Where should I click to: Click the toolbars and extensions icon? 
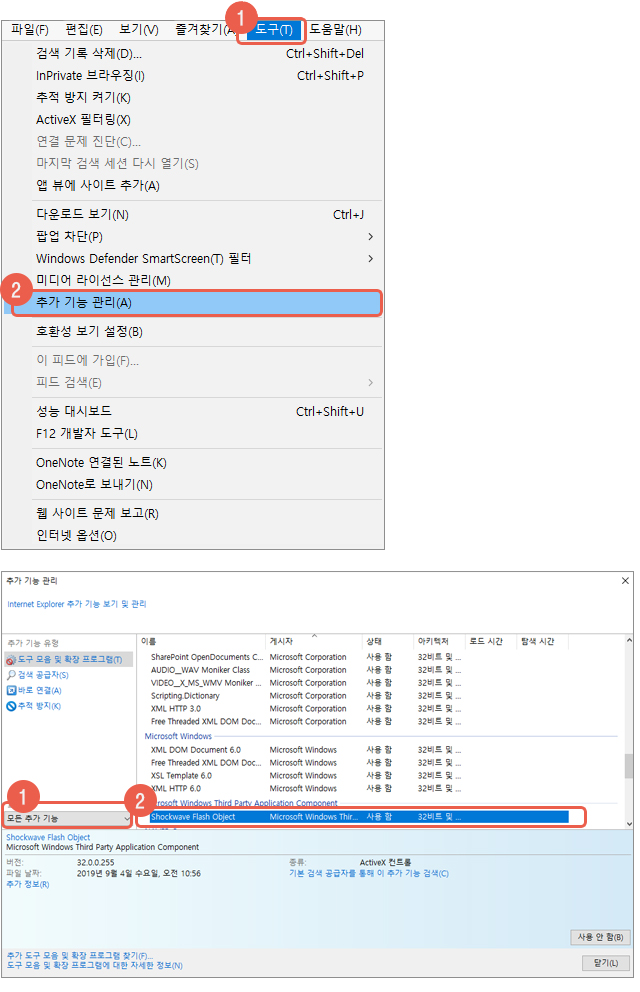click(x=11, y=660)
